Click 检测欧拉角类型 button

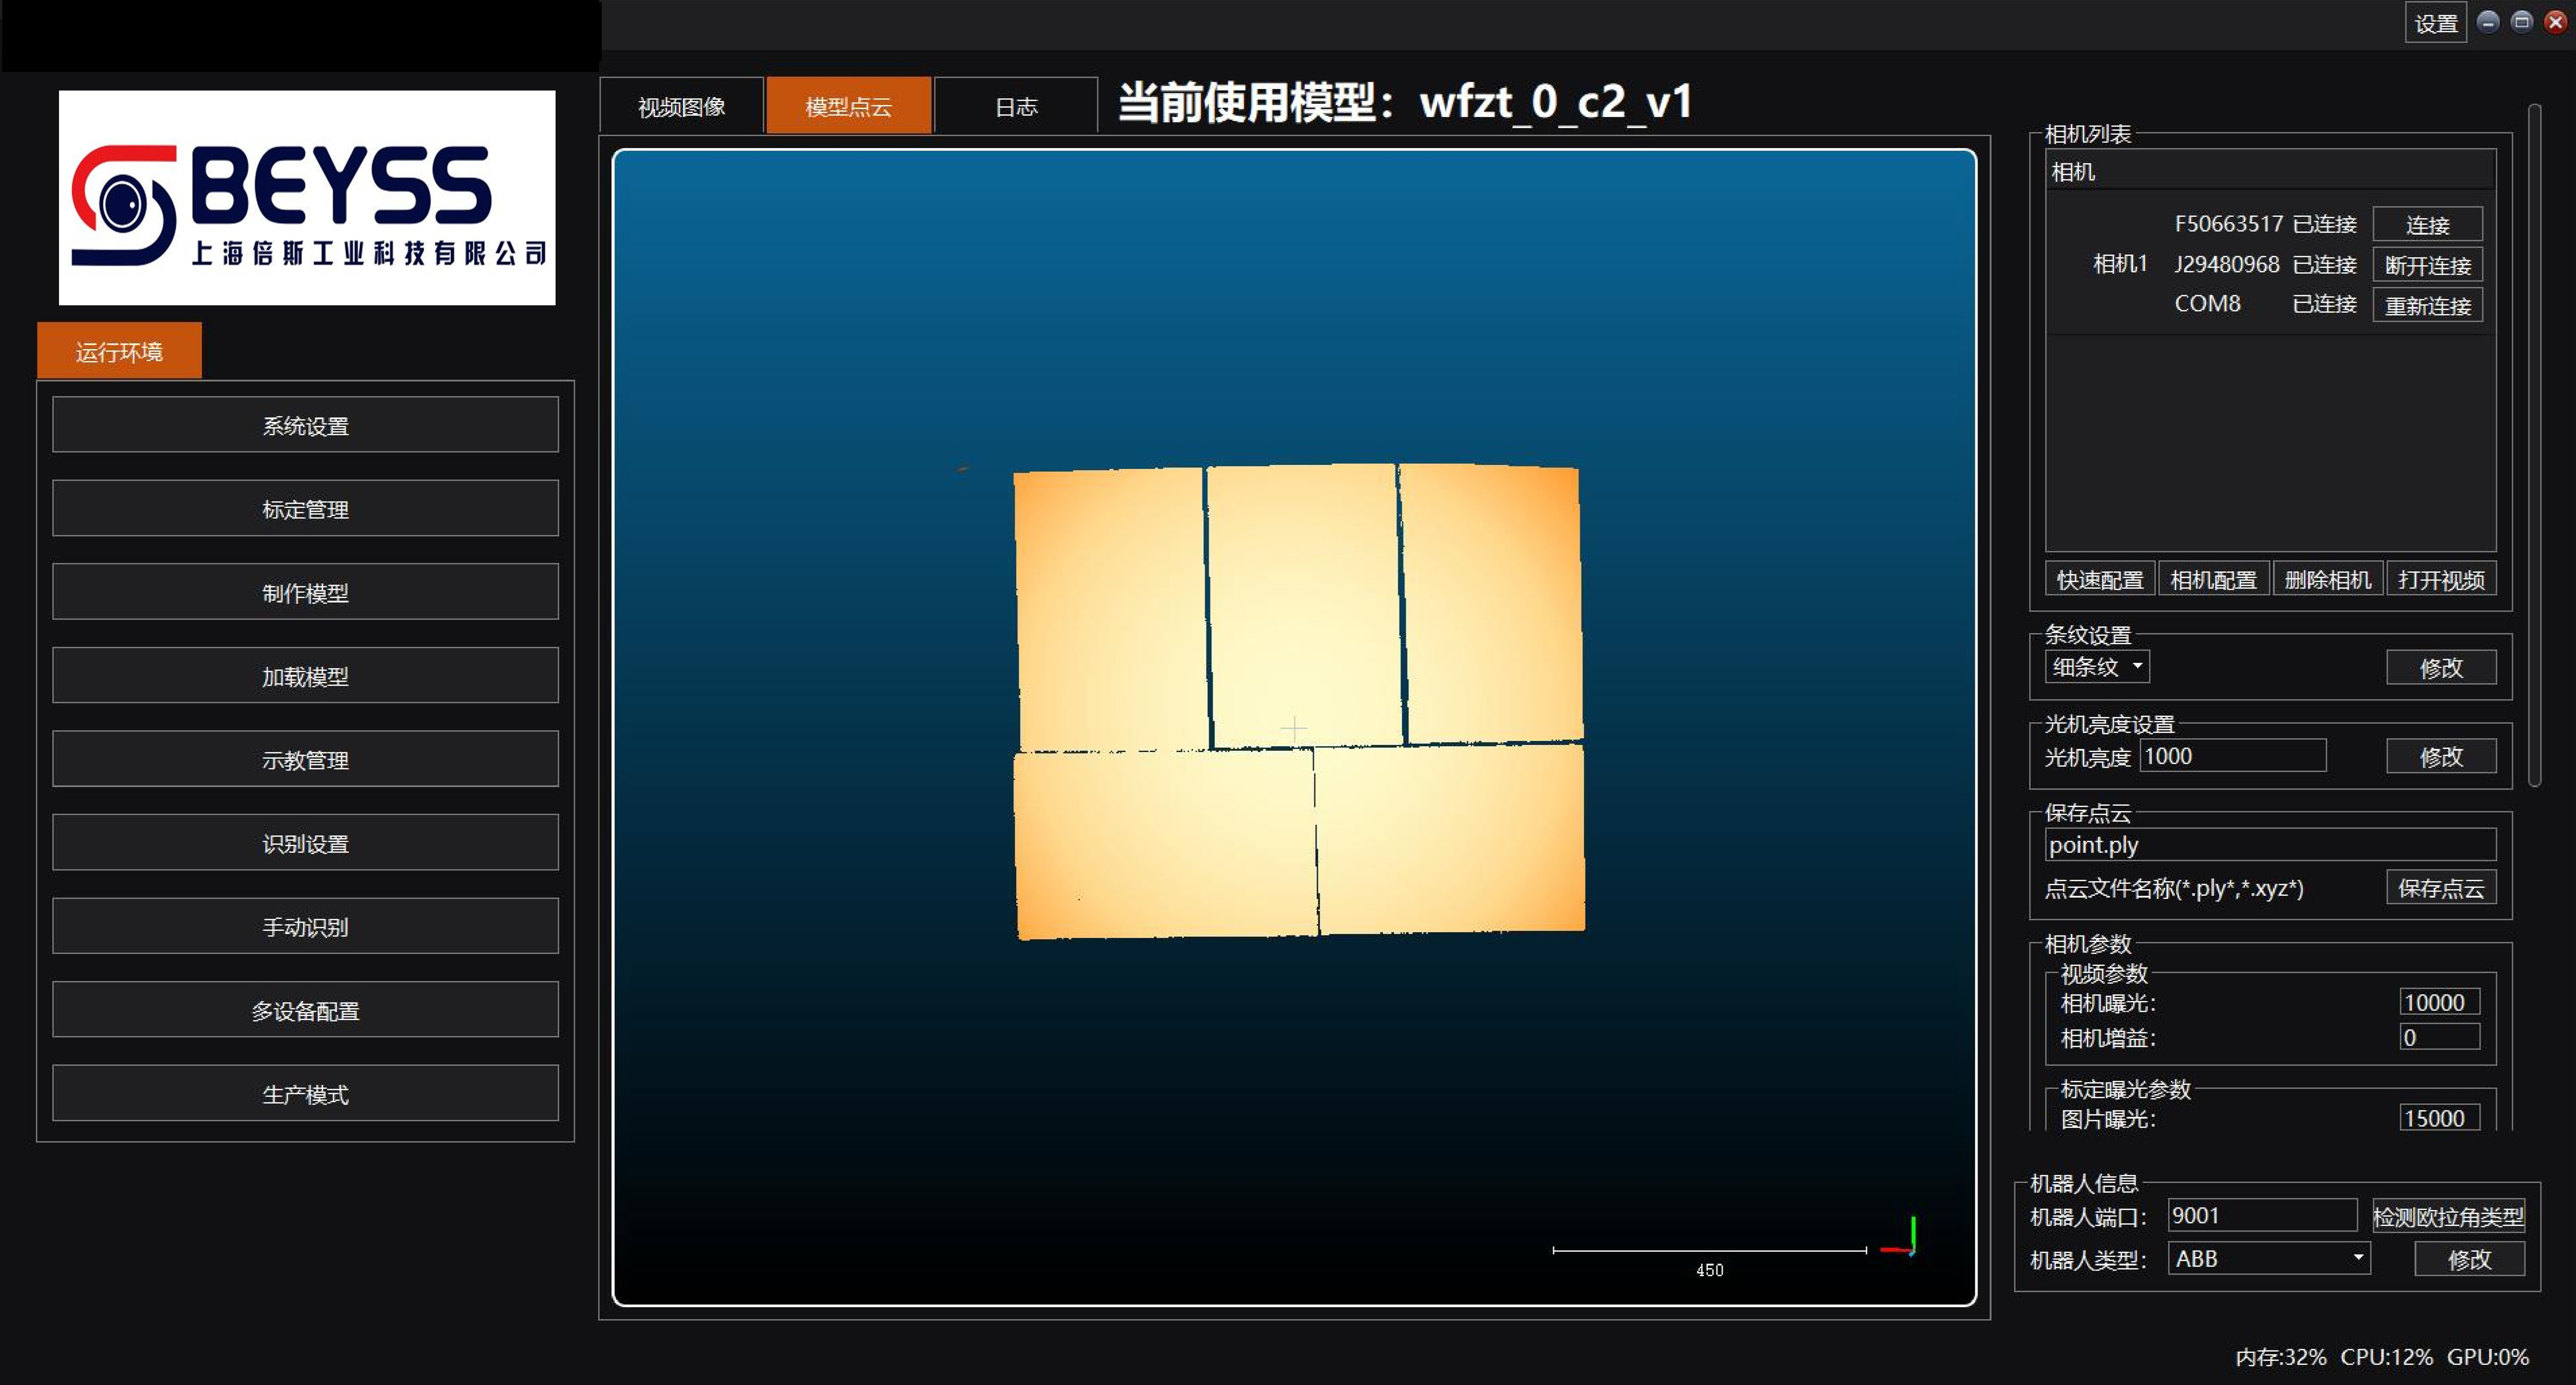coord(2448,1217)
